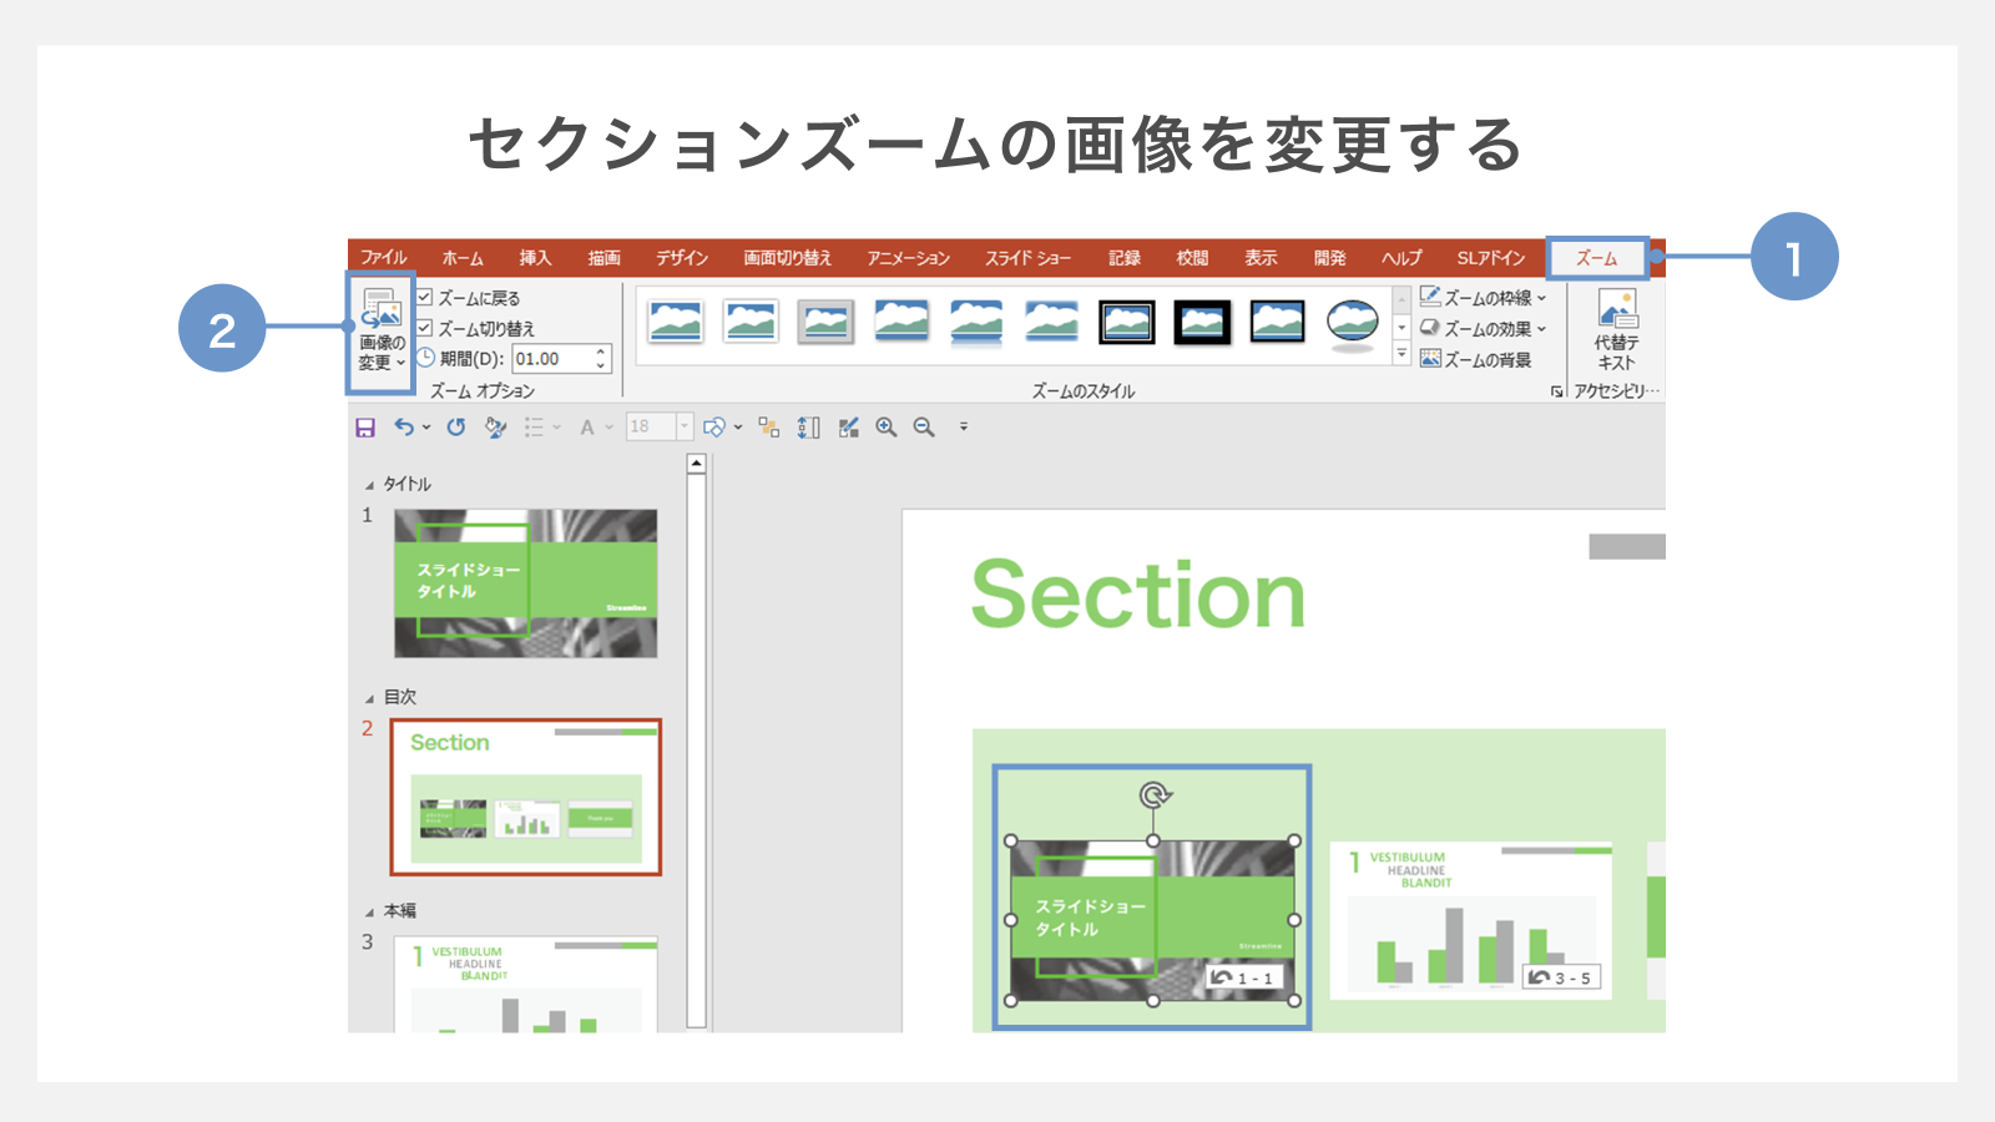Select the thick black frame zoom style
Screen dimensions: 1995x1122
tap(1201, 322)
